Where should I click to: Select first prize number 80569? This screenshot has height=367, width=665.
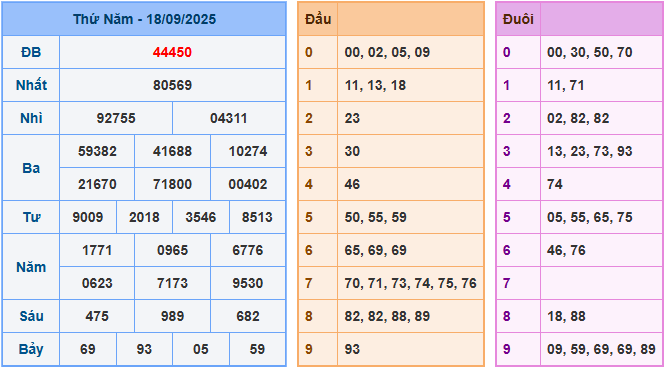[x=172, y=85]
